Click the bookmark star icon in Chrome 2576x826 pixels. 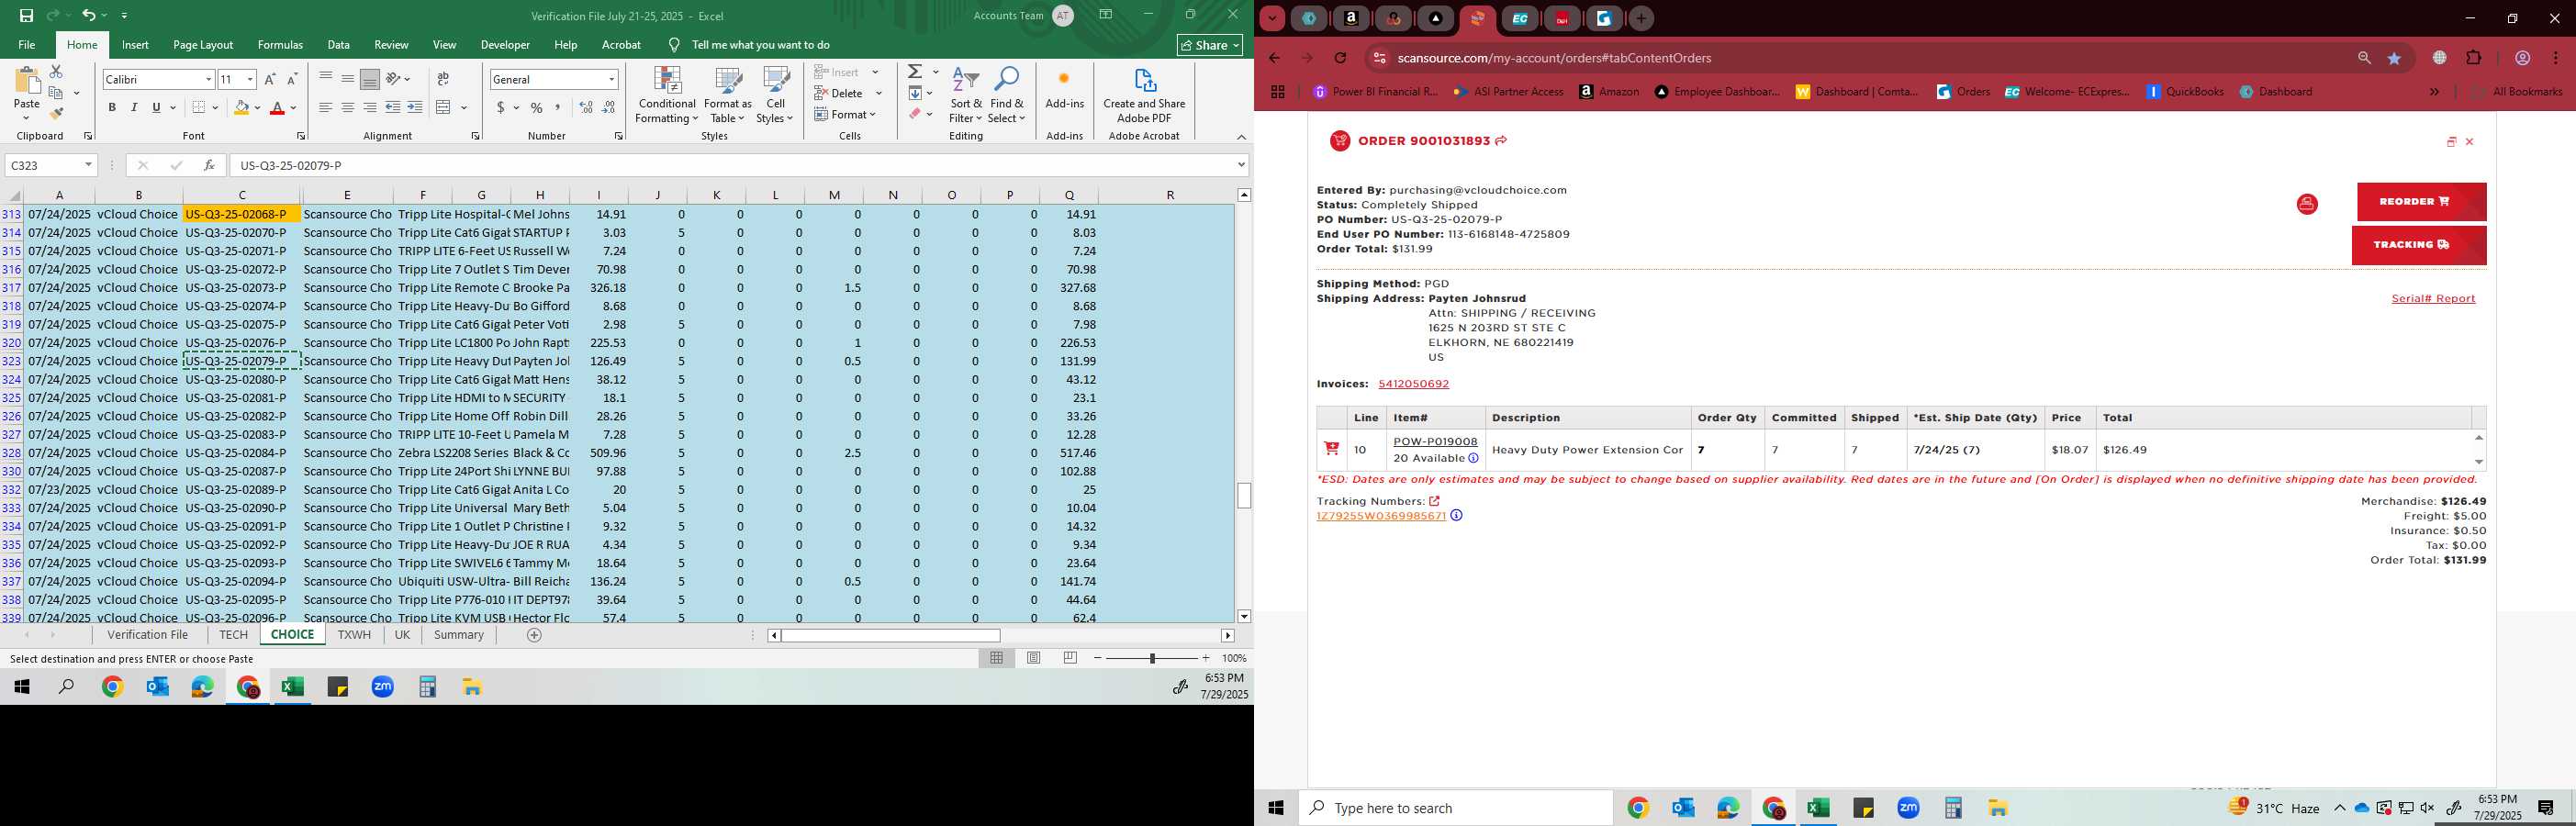2394,58
